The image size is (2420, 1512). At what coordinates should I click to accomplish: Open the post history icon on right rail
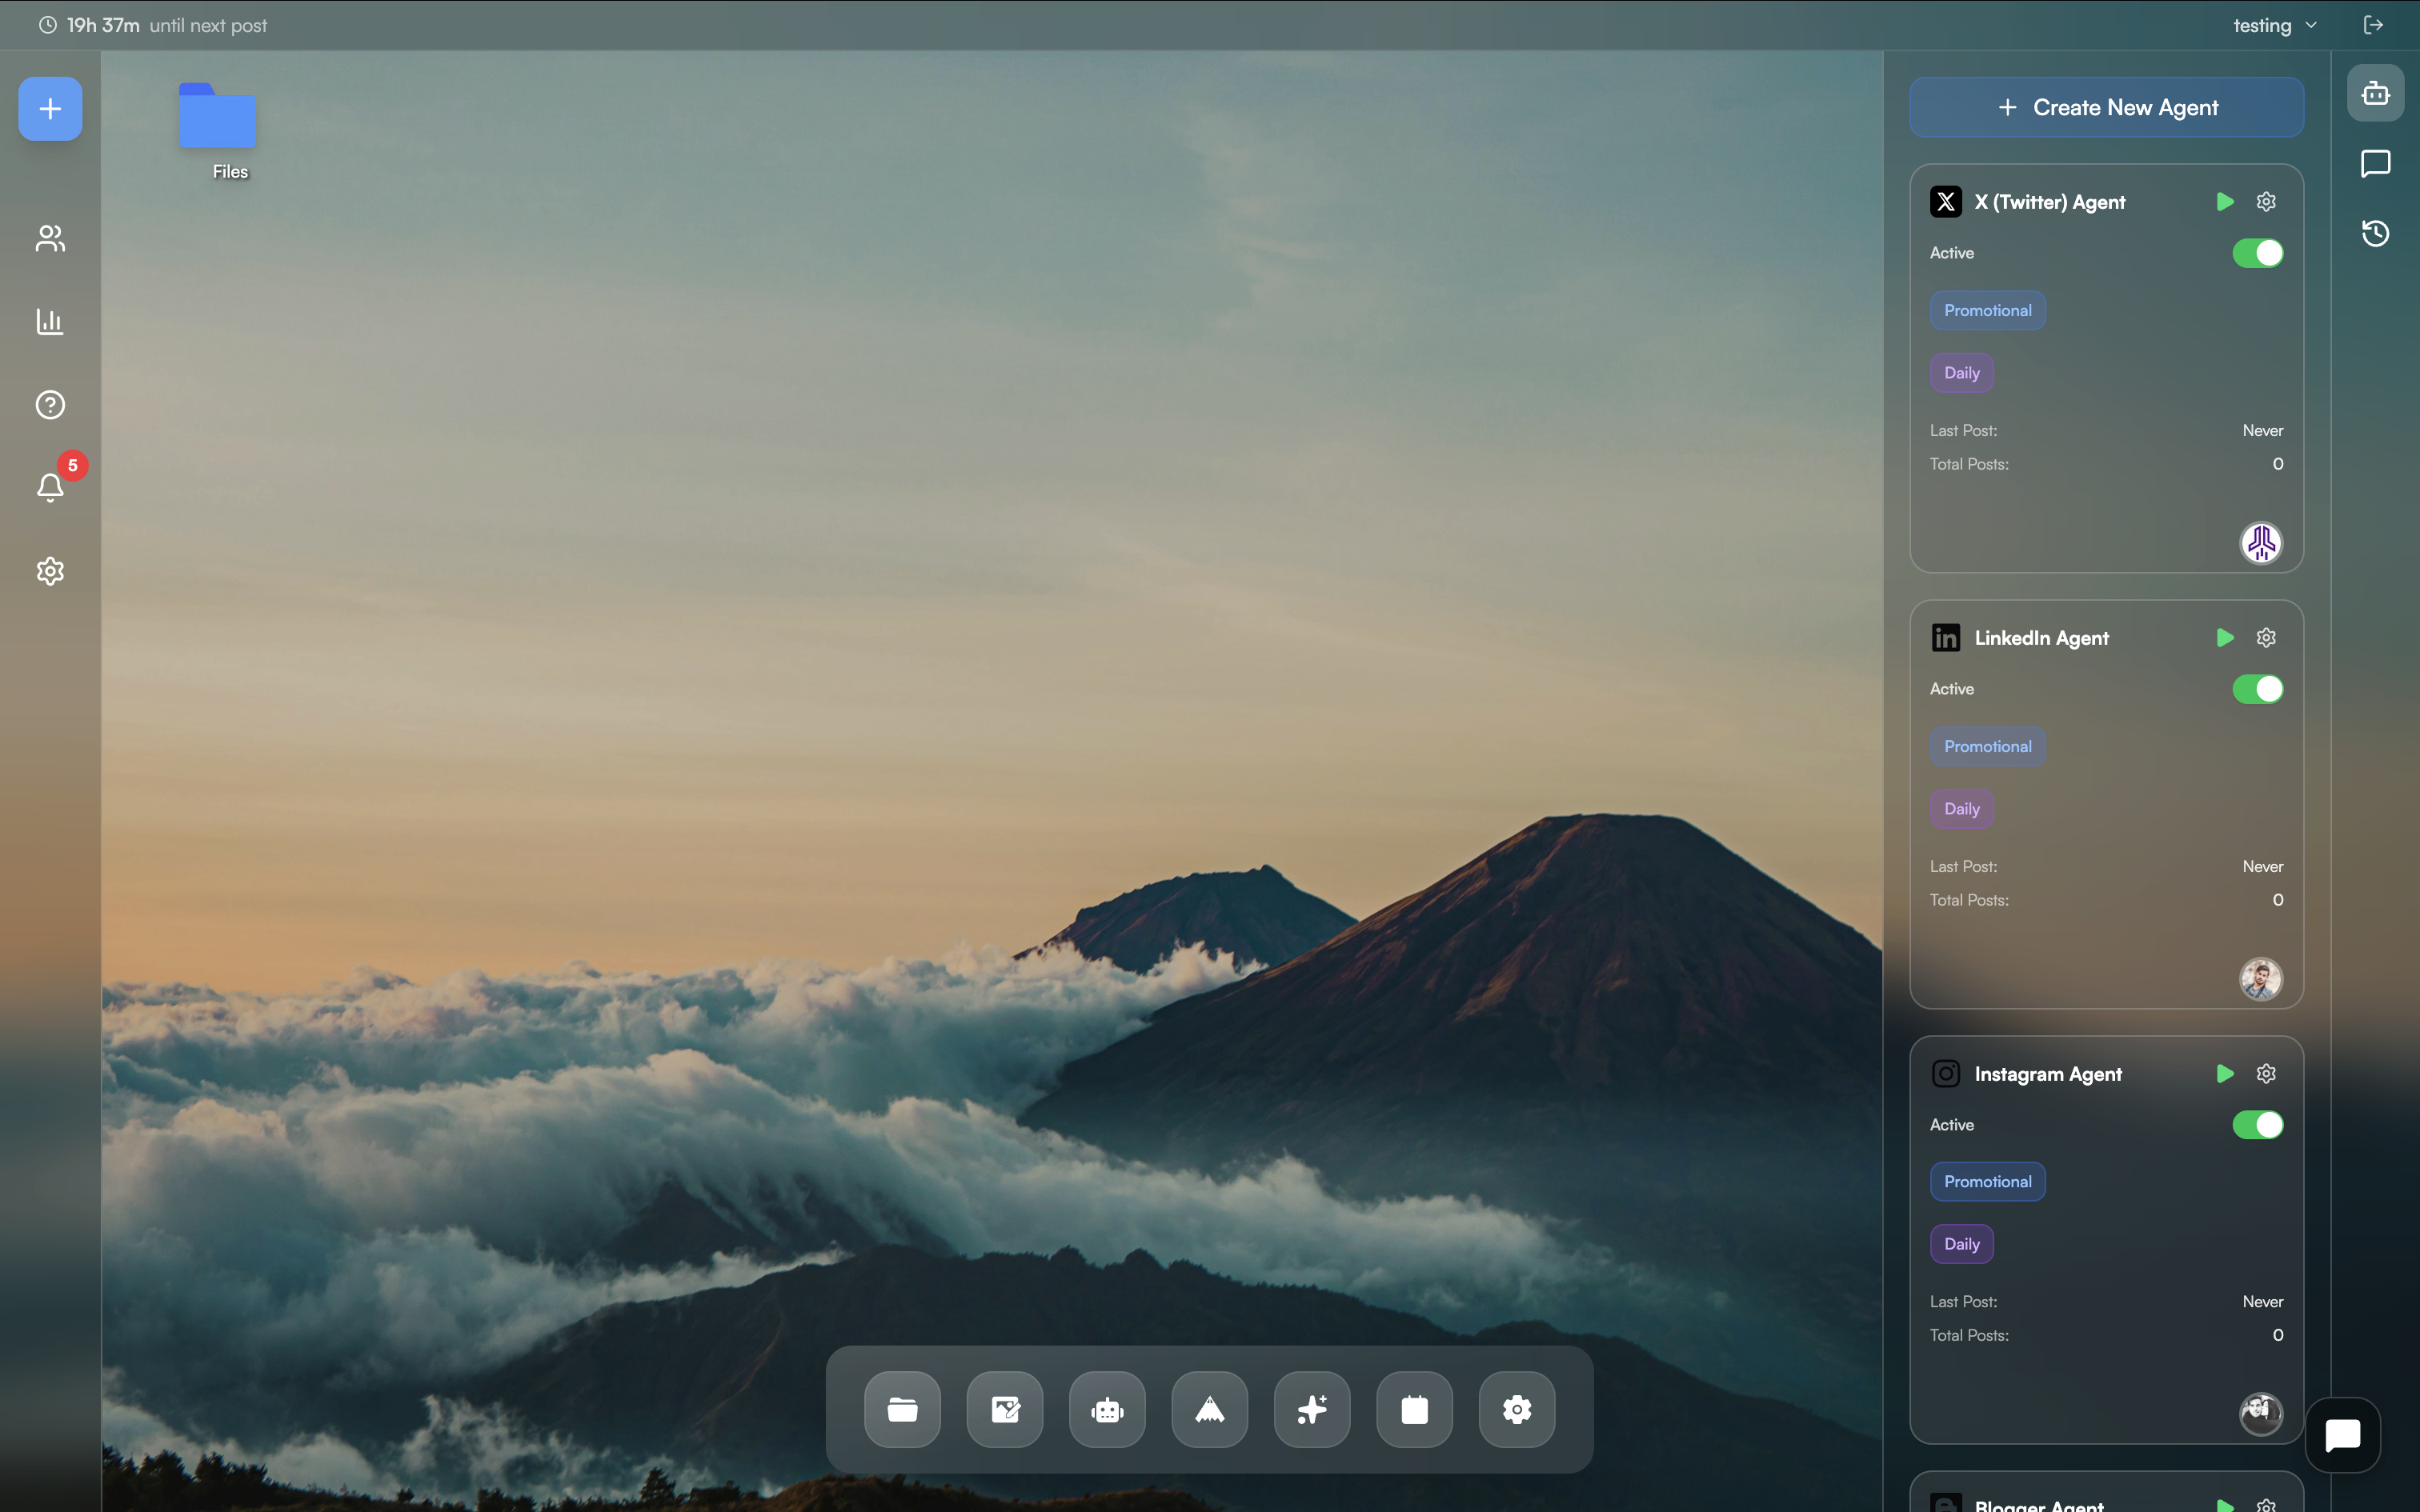(x=2375, y=233)
